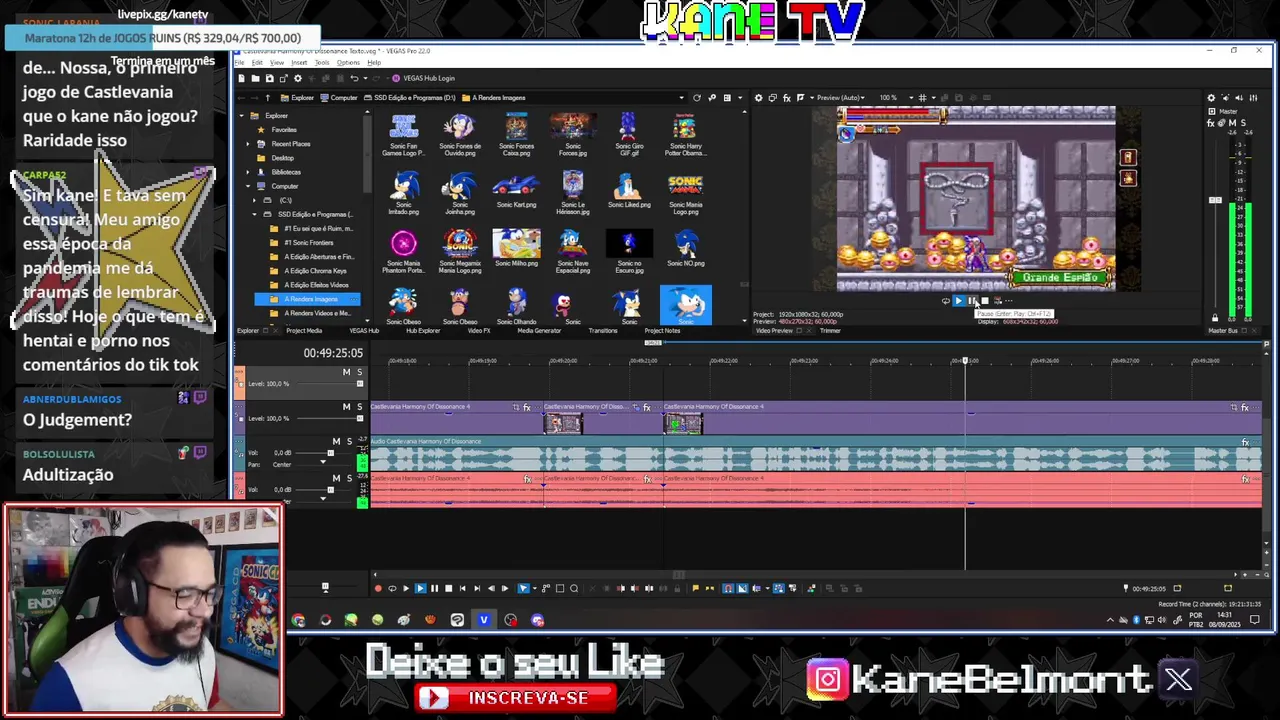Viewport: 1280px width, 720px height.
Task: Open the Insert menu
Action: point(299,62)
